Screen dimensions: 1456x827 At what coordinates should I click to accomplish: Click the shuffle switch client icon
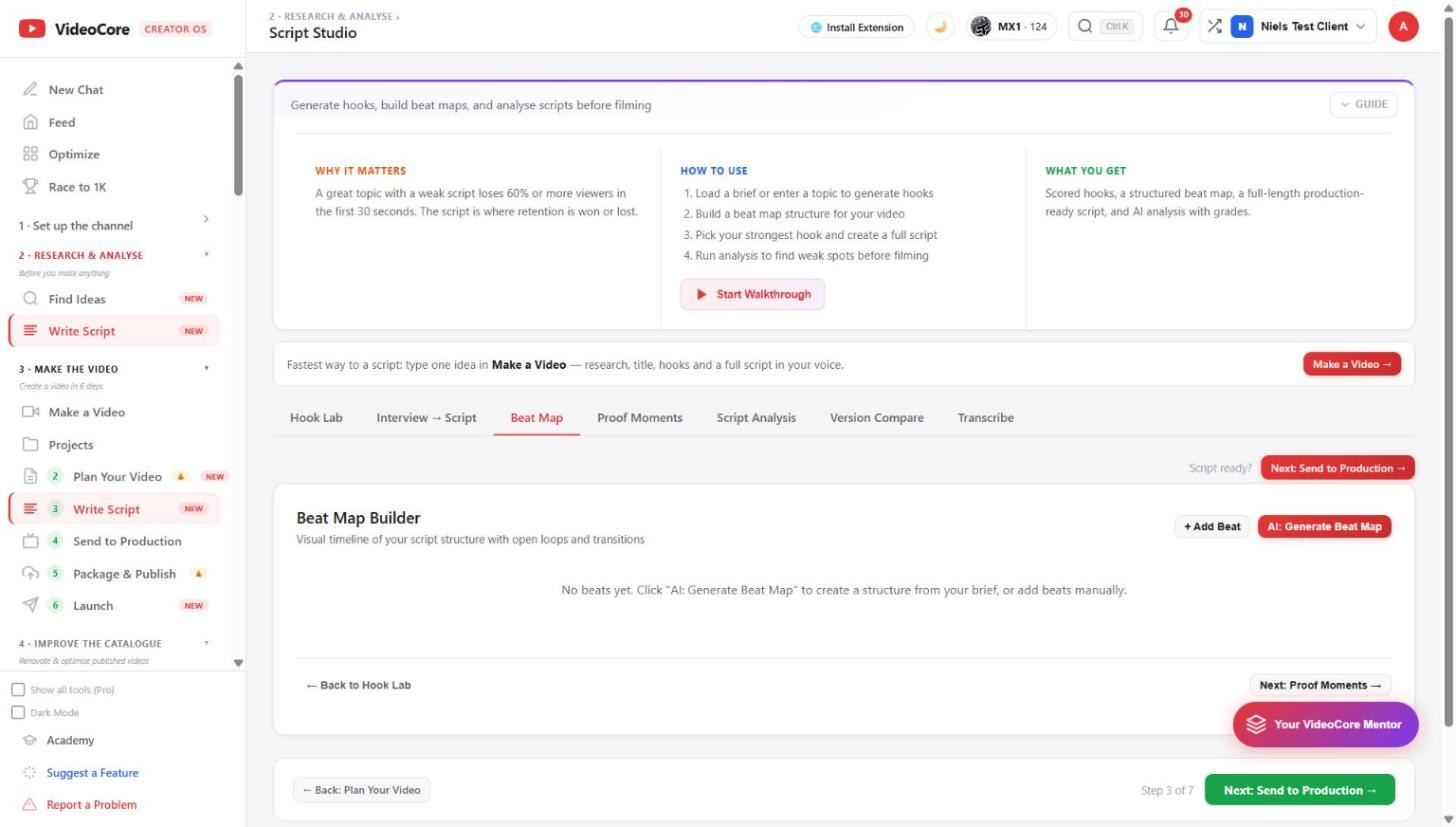click(x=1214, y=27)
